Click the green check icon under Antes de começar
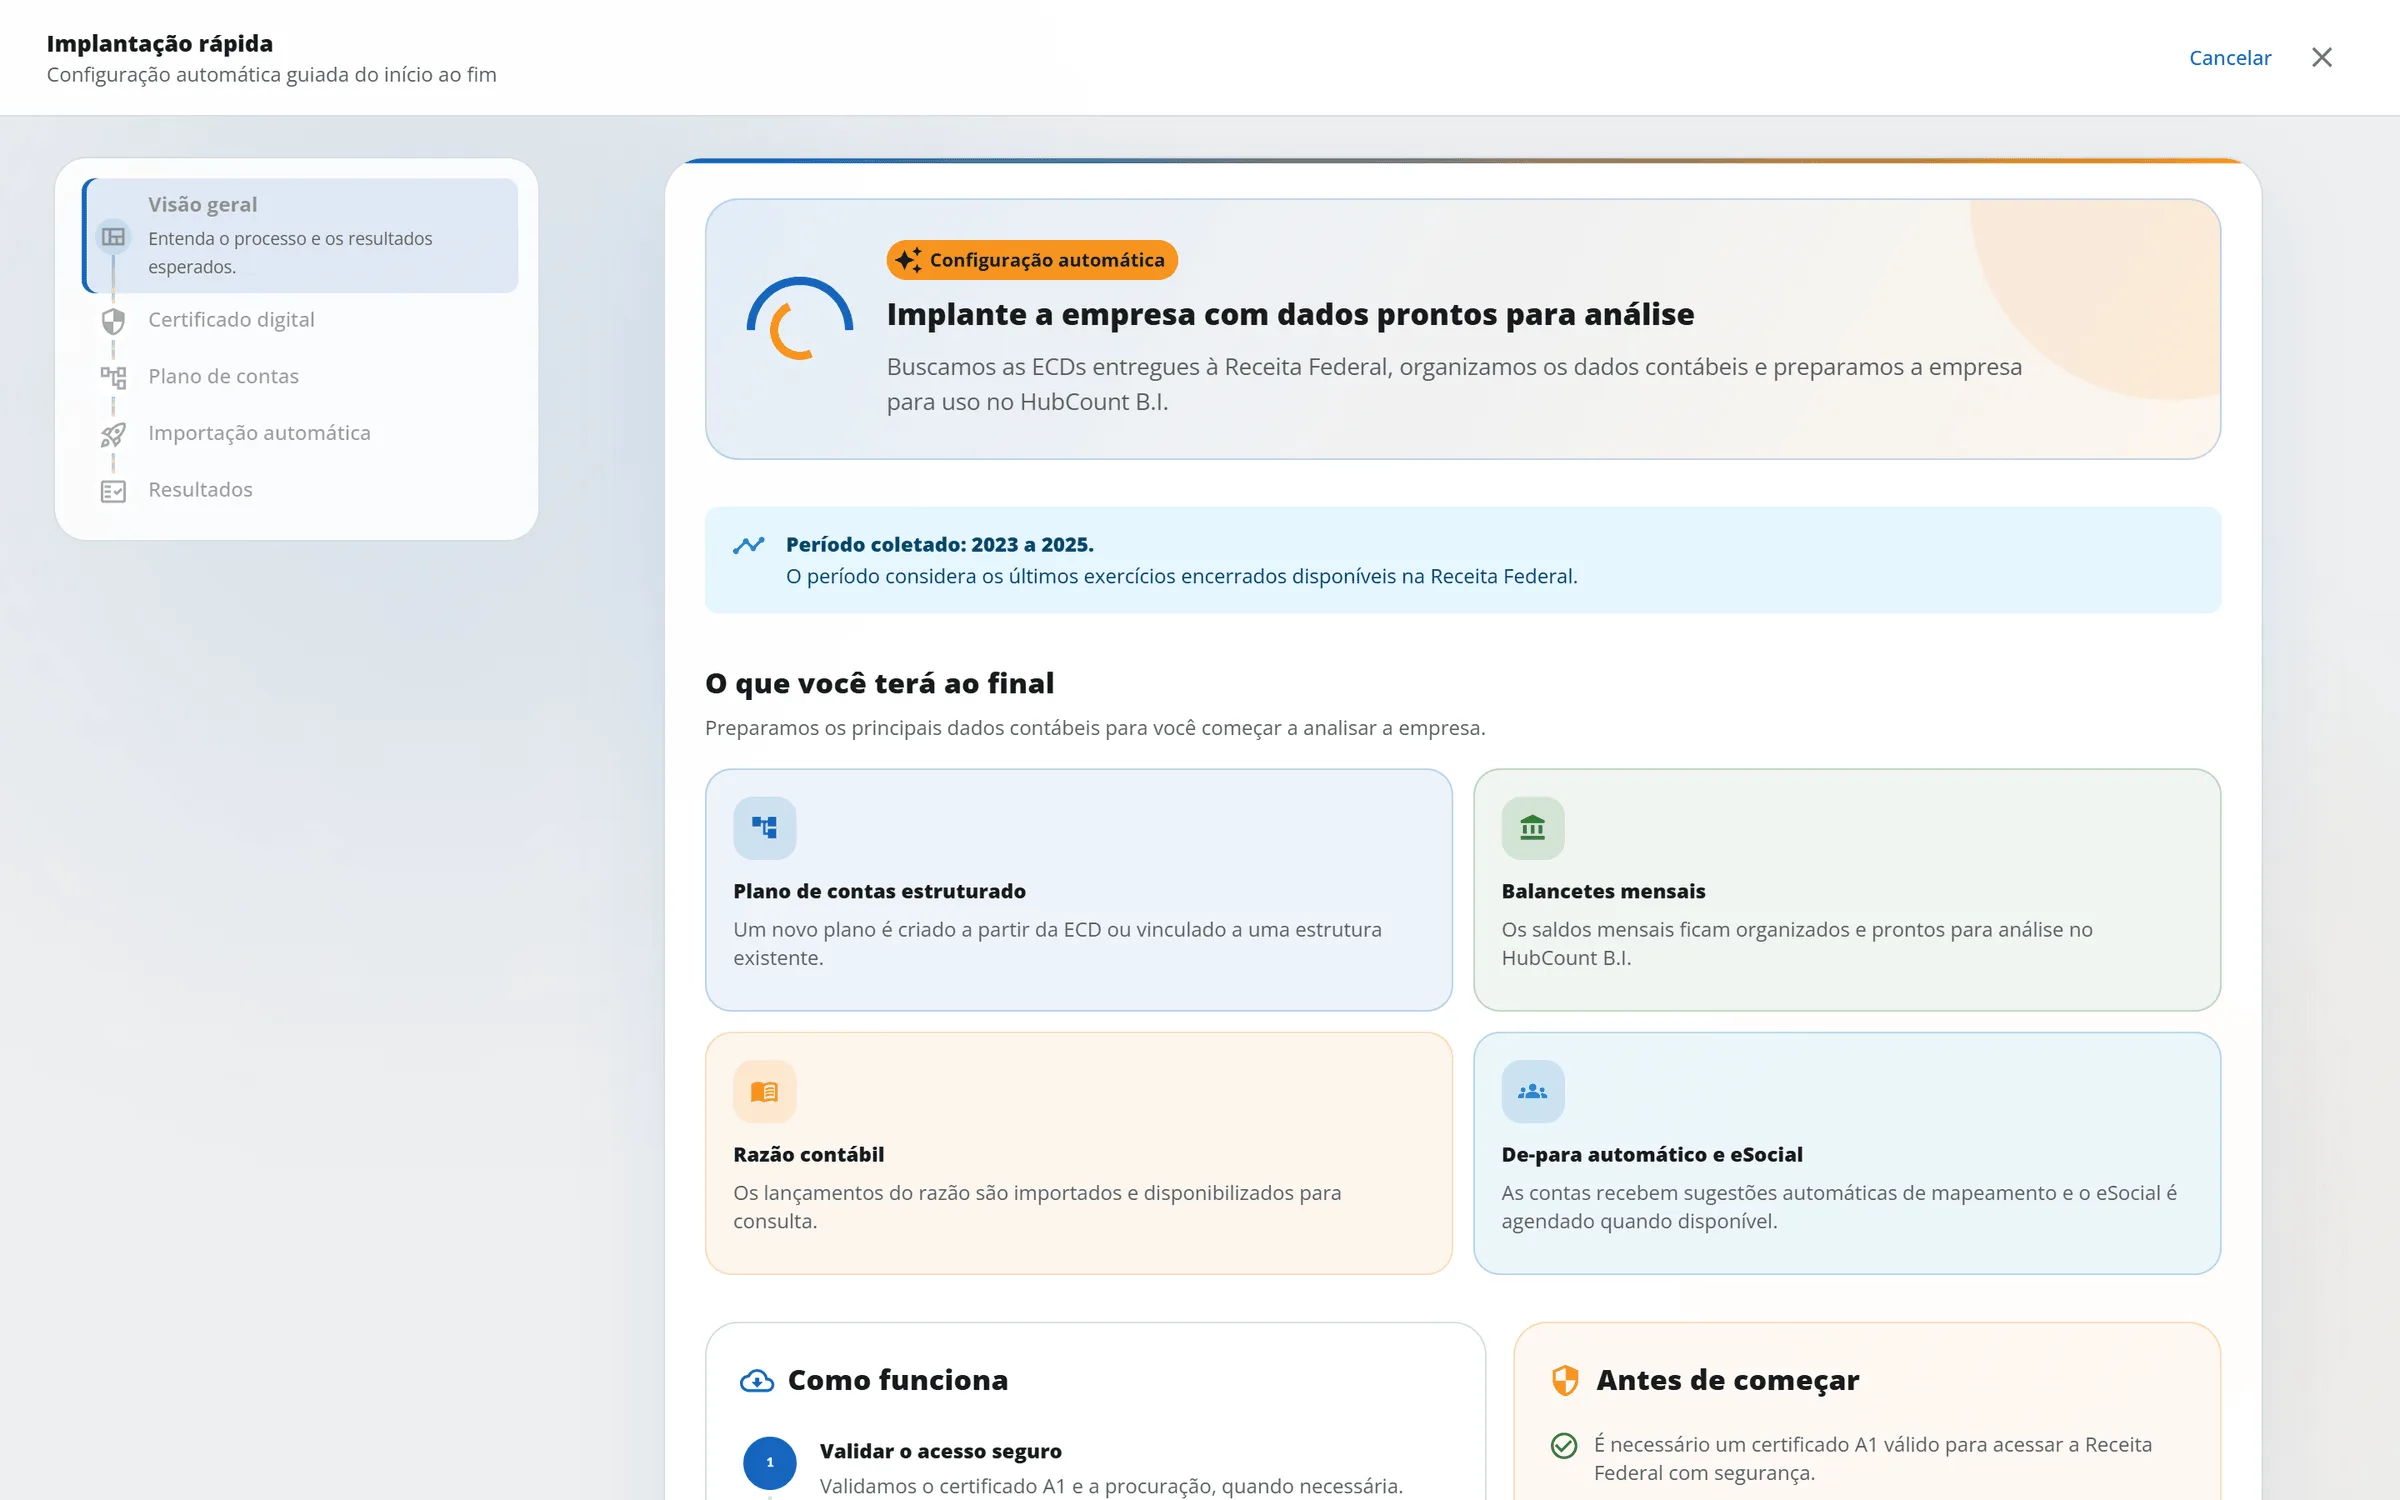Image resolution: width=2400 pixels, height=1500 pixels. (x=1564, y=1446)
